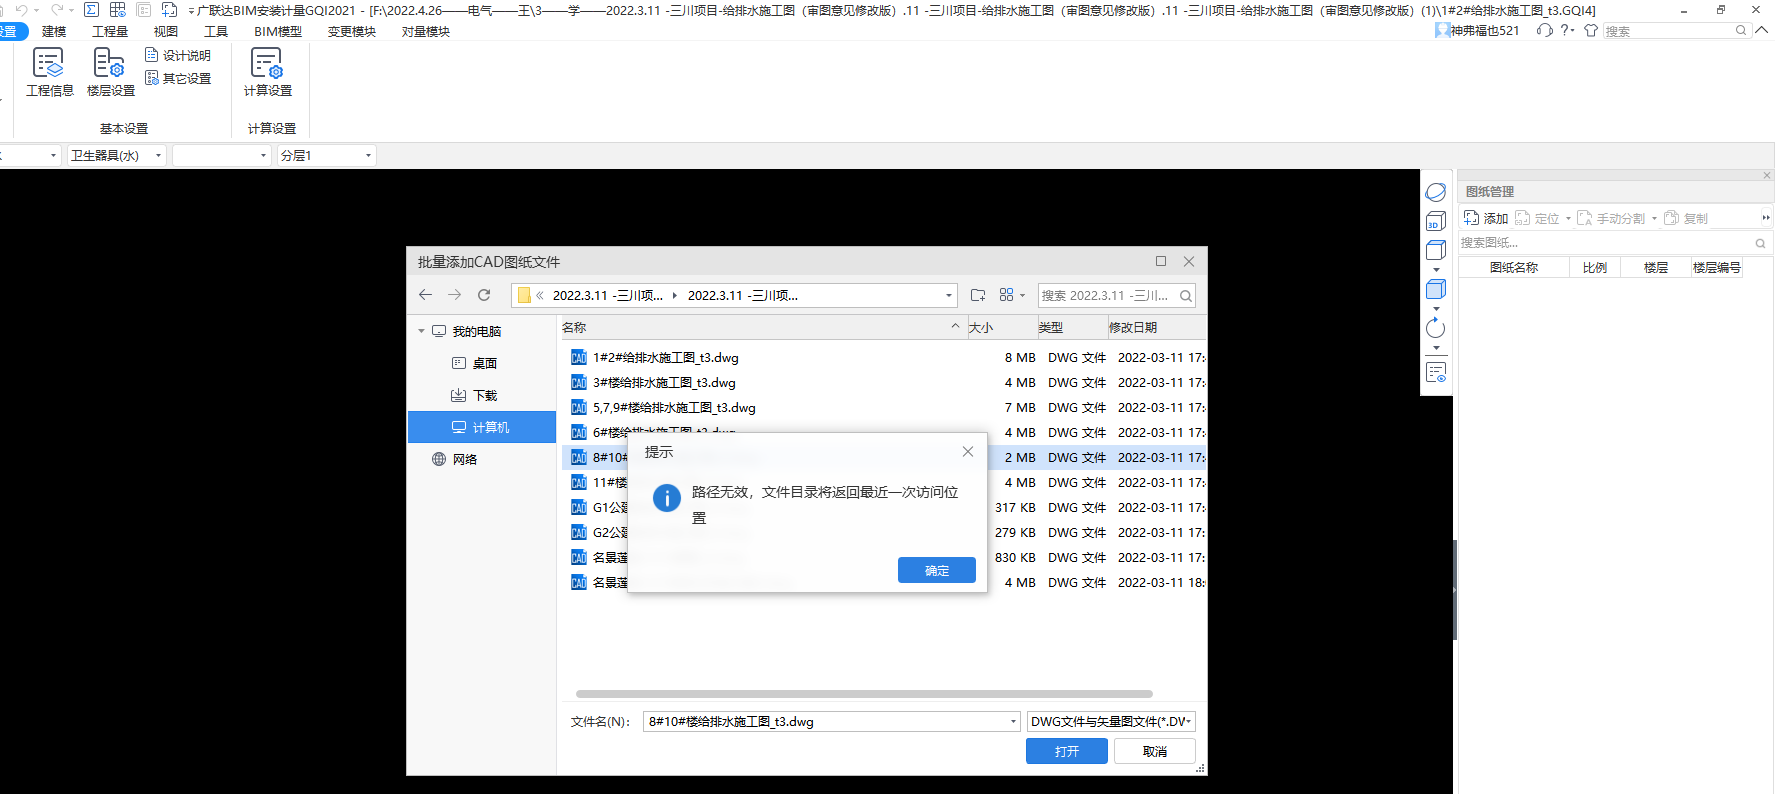Open 分层1 layer dropdown
This screenshot has height=794, width=1775.
tap(327, 155)
